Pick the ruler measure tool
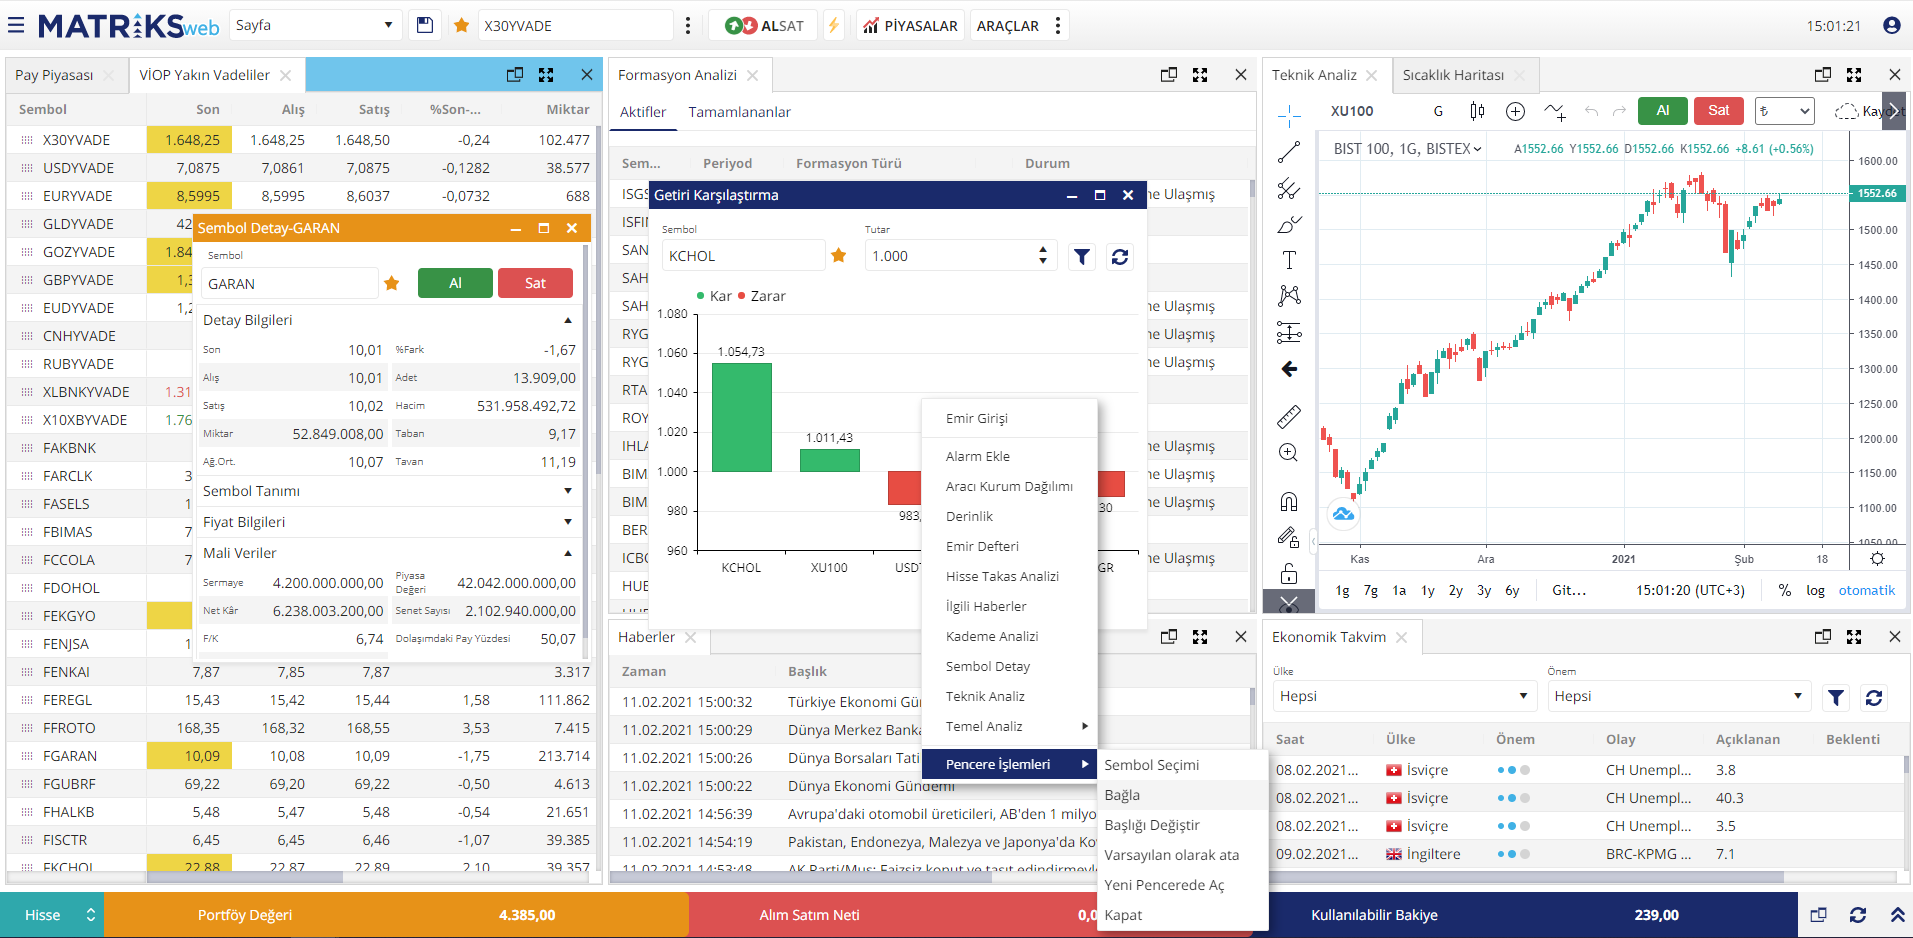Viewport: 1913px width, 938px height. pyautogui.click(x=1289, y=416)
